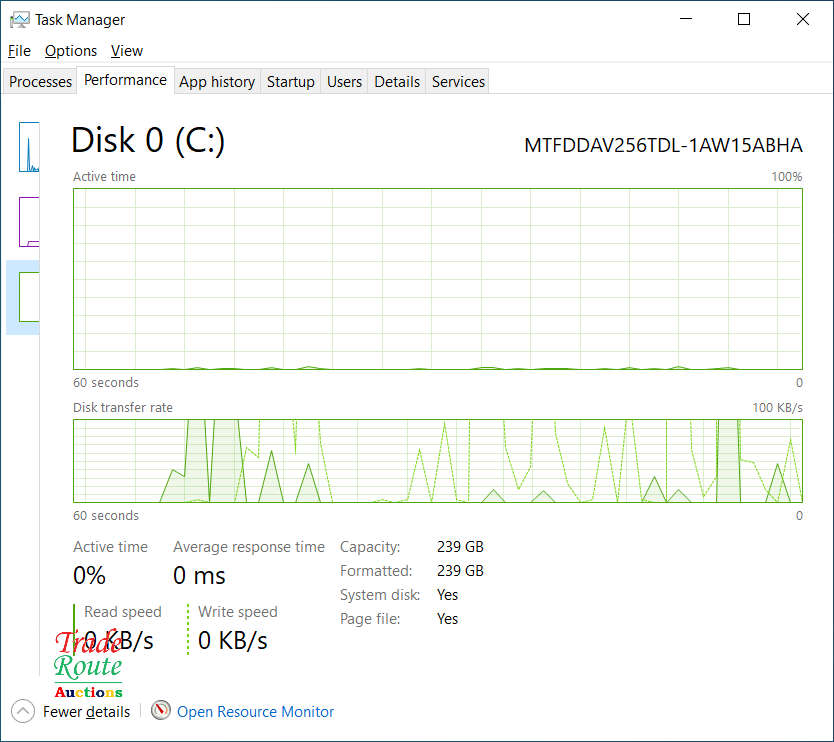The width and height of the screenshot is (834, 742).
Task: Select the Memory graph in the sidebar
Action: point(27,222)
